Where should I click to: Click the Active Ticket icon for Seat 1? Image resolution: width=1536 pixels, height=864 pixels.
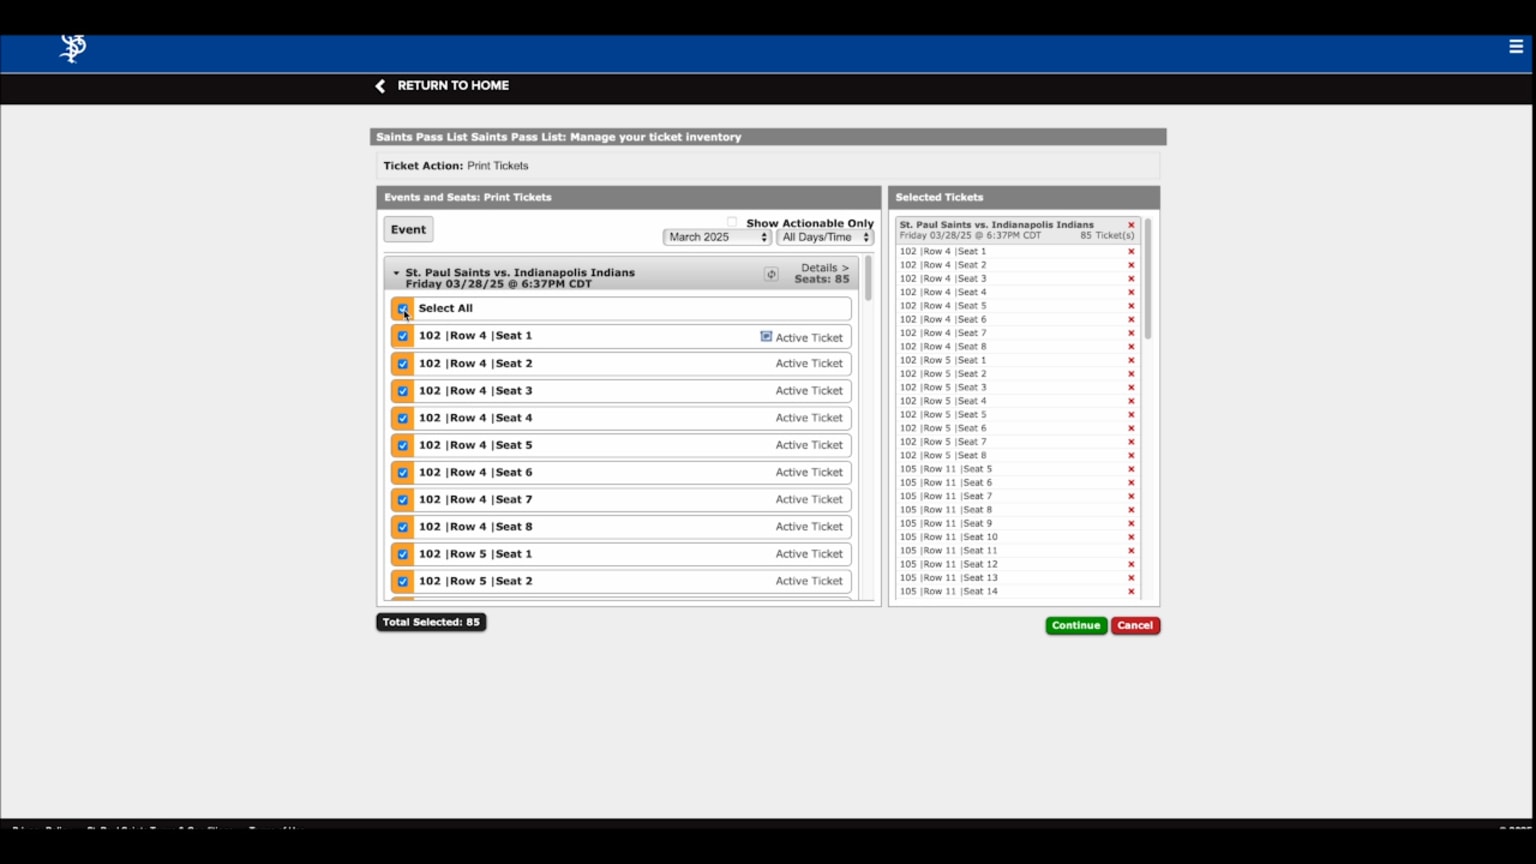[x=766, y=337]
